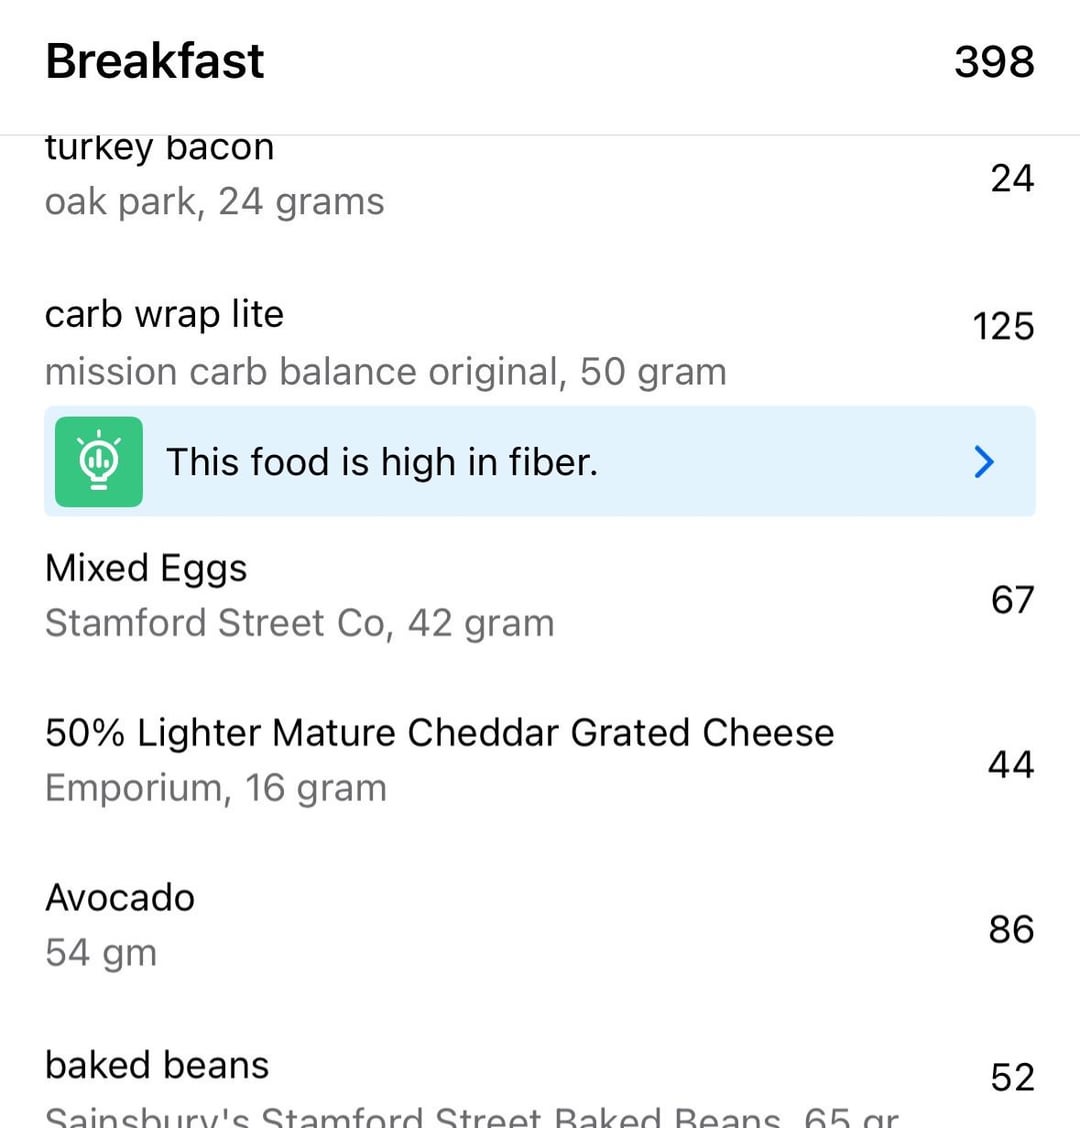This screenshot has height=1128, width=1080.
Task: Open the Mixed Eggs food entry
Action: [x=146, y=568]
